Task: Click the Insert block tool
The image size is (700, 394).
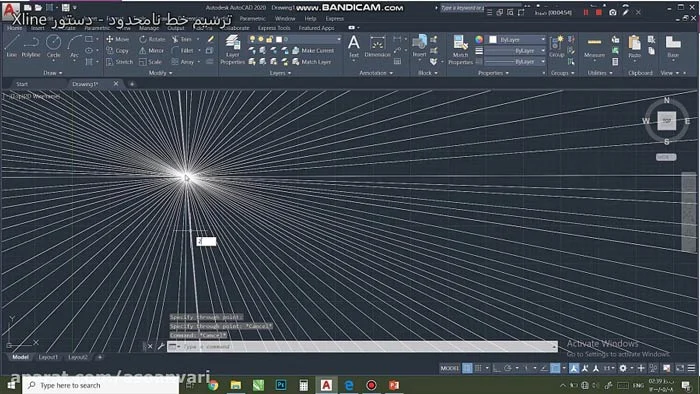Action: coord(419,47)
